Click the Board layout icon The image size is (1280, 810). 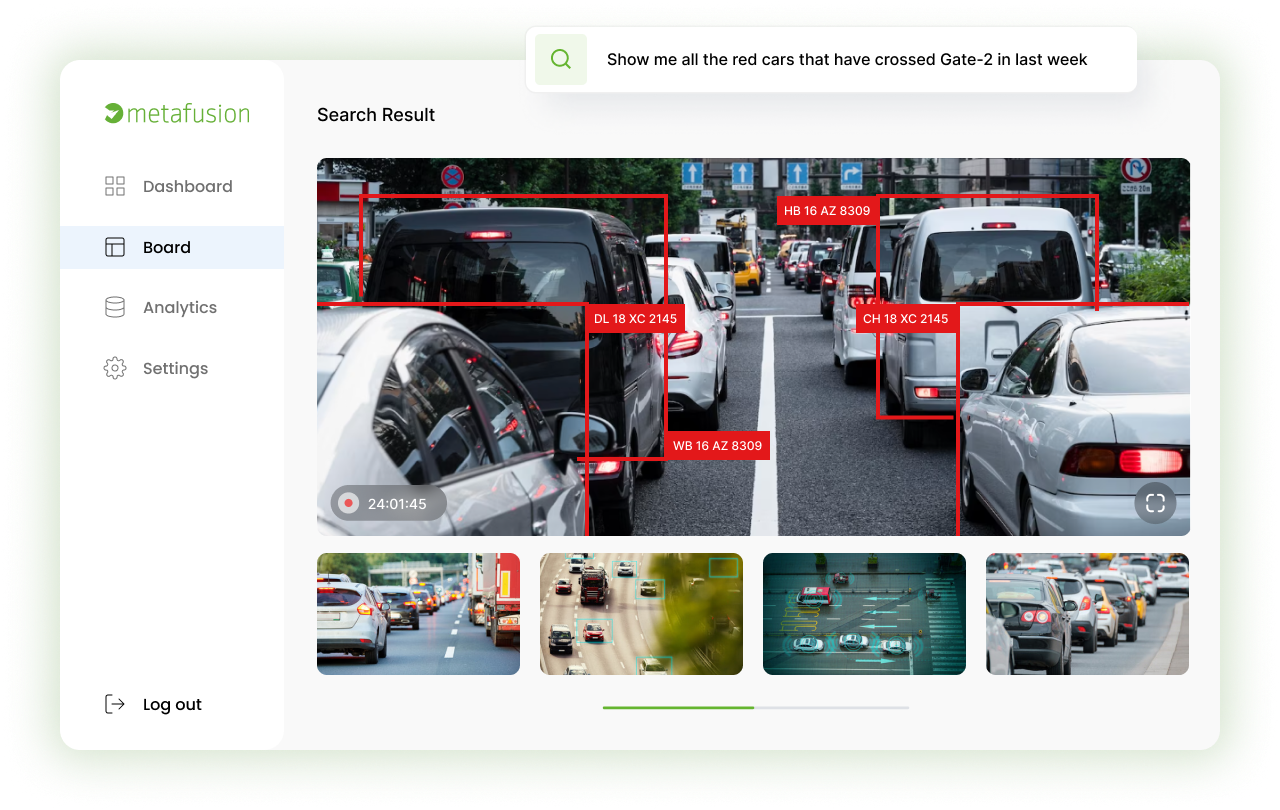(x=115, y=247)
